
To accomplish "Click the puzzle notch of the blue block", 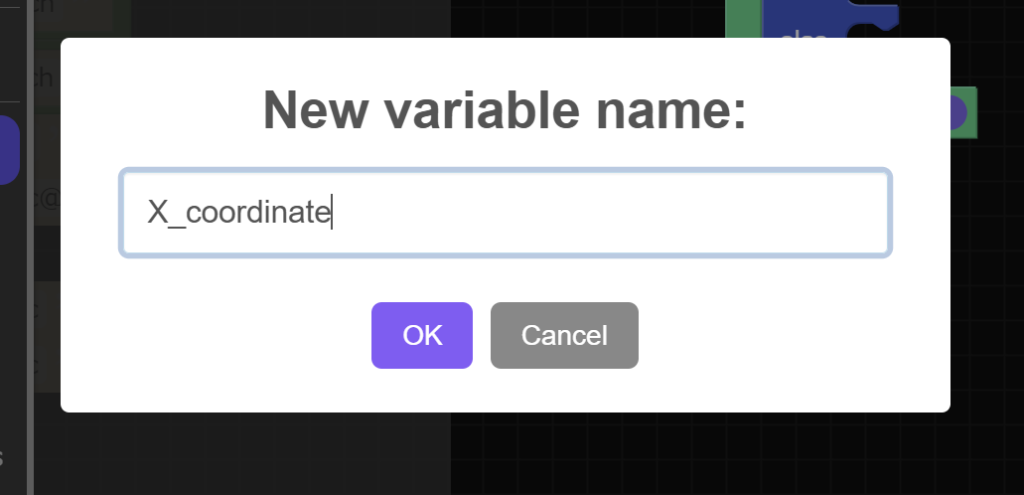I will [x=878, y=17].
